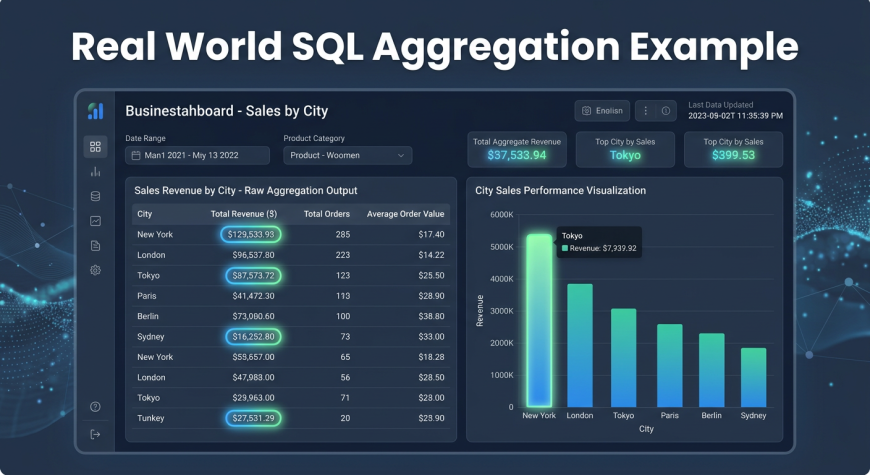Open settings gear in the sidebar
870x475 pixels.
click(95, 270)
